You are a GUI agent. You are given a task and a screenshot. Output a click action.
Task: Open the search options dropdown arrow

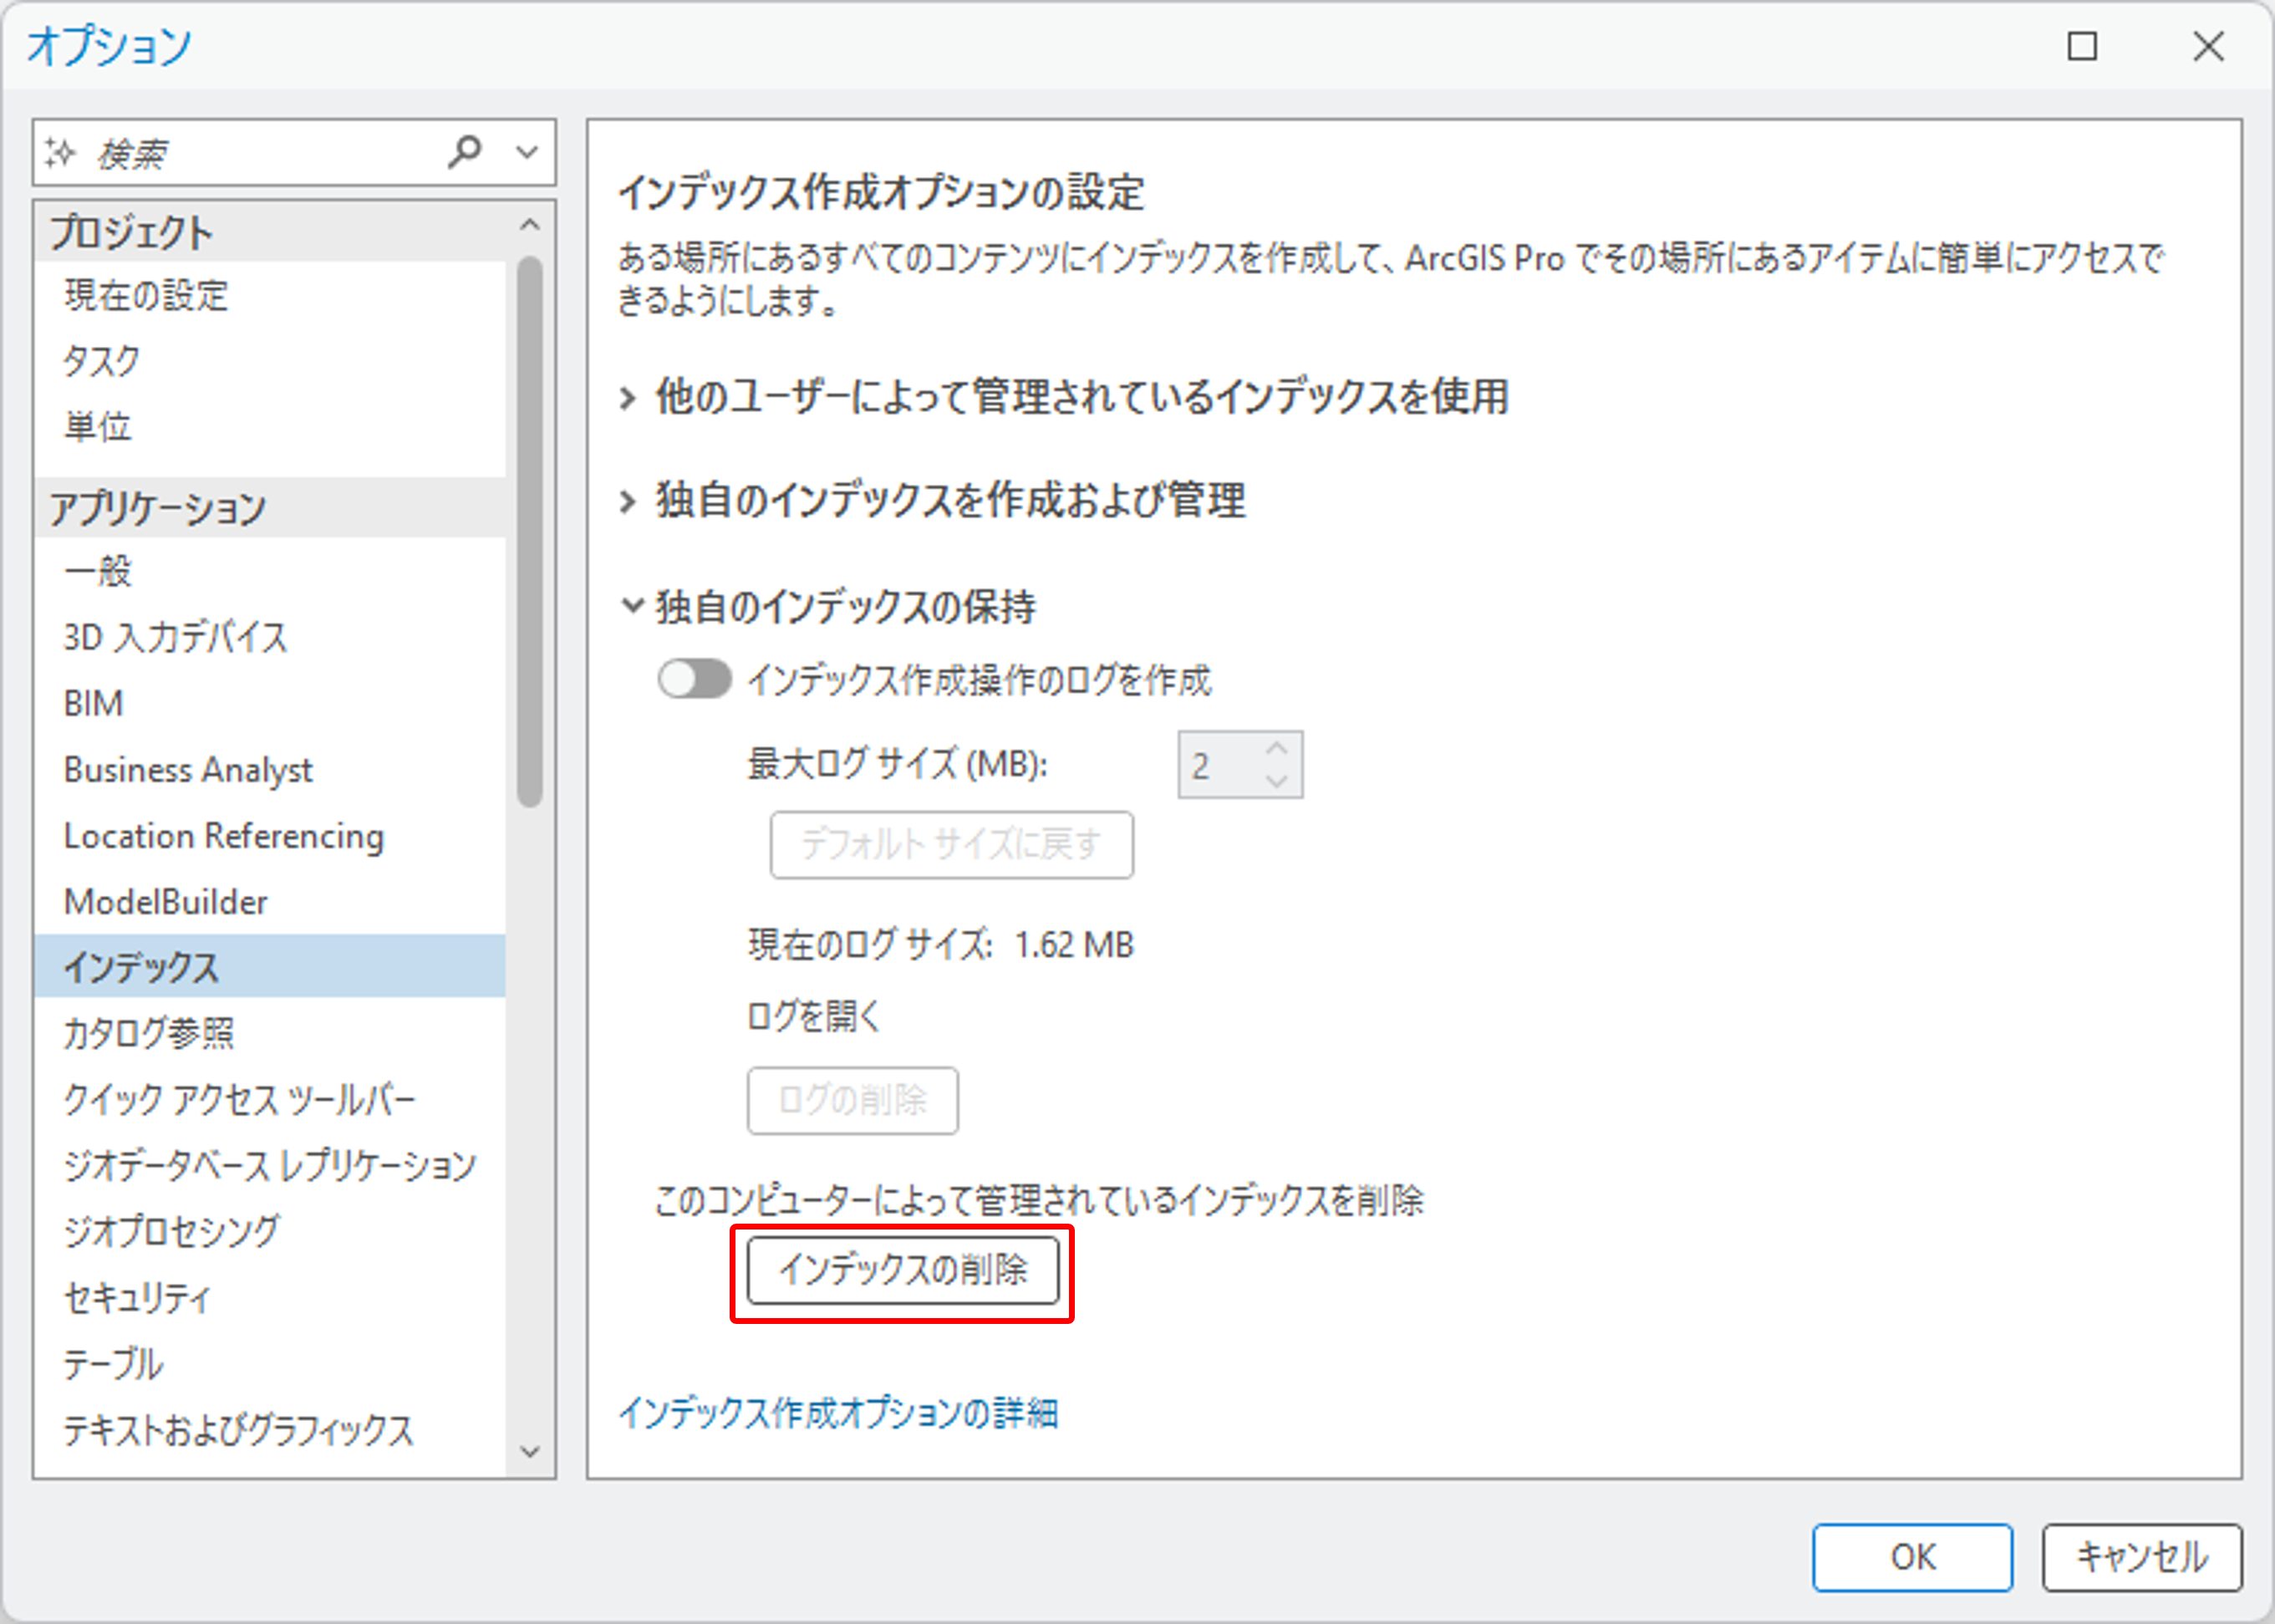[527, 153]
